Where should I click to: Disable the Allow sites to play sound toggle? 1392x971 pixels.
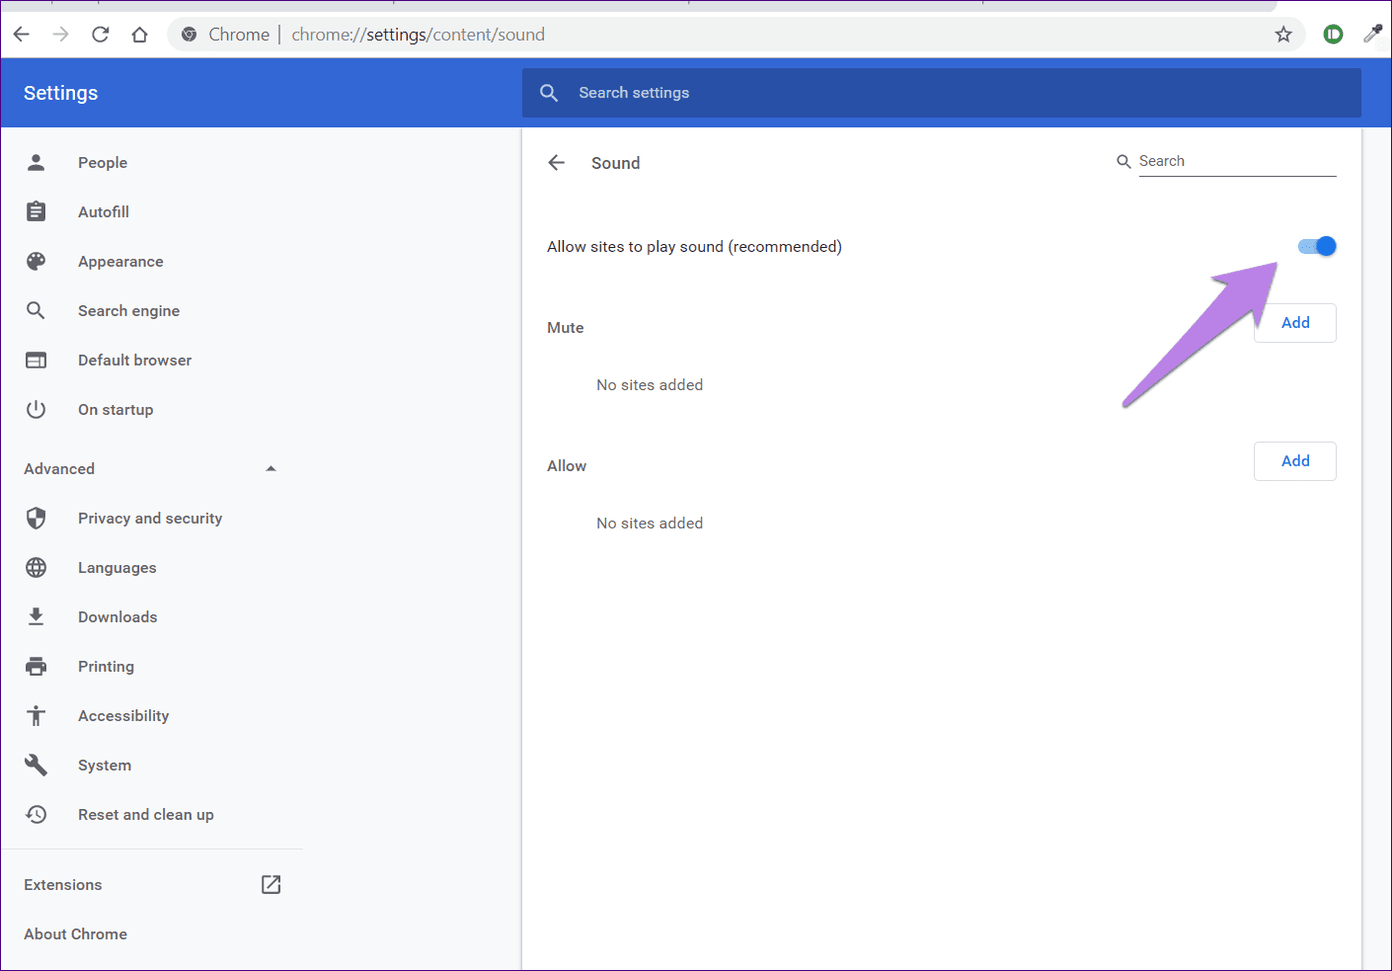[x=1316, y=246]
